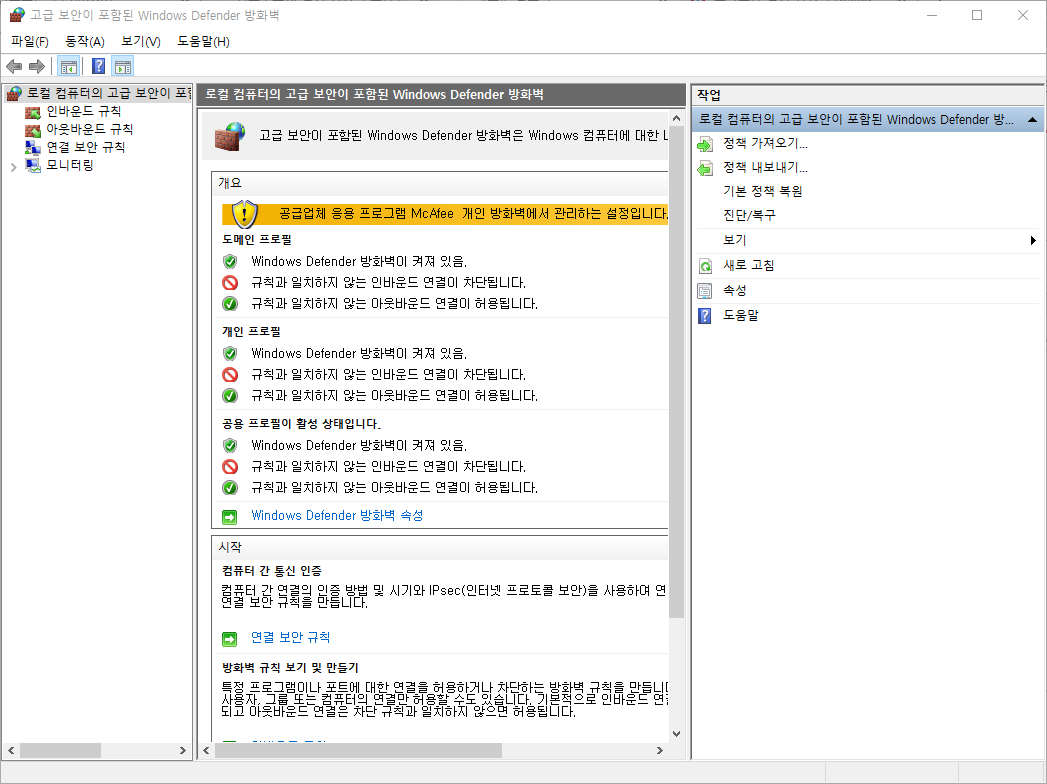Click the tree pane scroll left arrow
Viewport: 1047px width, 784px height.
click(x=11, y=751)
